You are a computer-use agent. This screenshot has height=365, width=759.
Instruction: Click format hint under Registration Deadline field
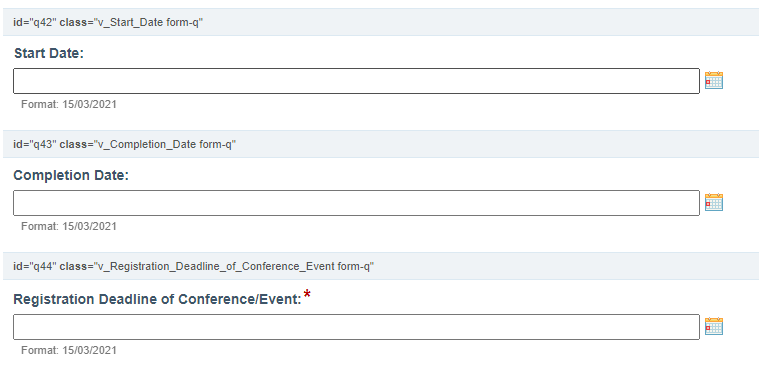(69, 350)
